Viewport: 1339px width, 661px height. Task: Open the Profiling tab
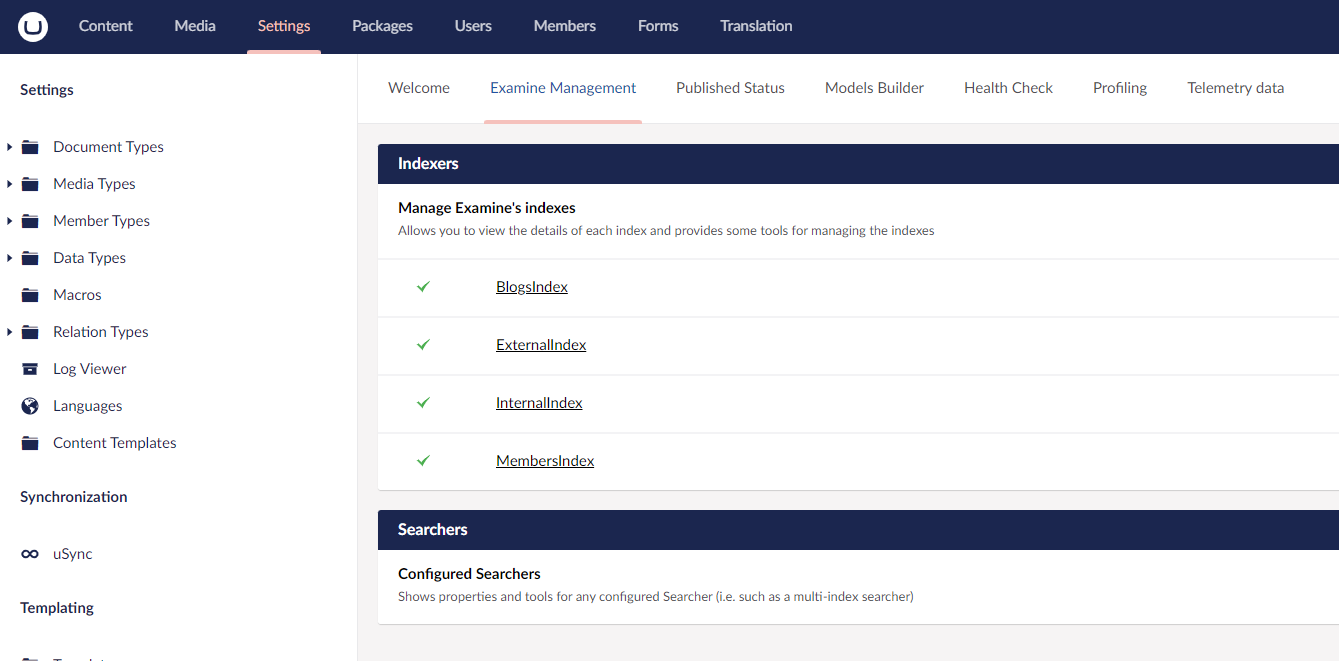(x=1120, y=88)
